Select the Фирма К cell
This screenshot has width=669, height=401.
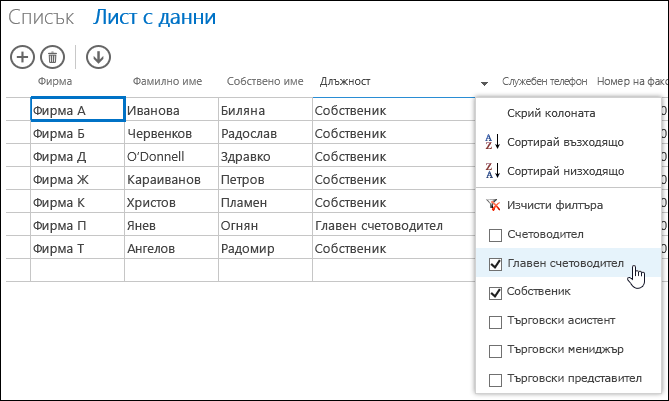[78, 202]
